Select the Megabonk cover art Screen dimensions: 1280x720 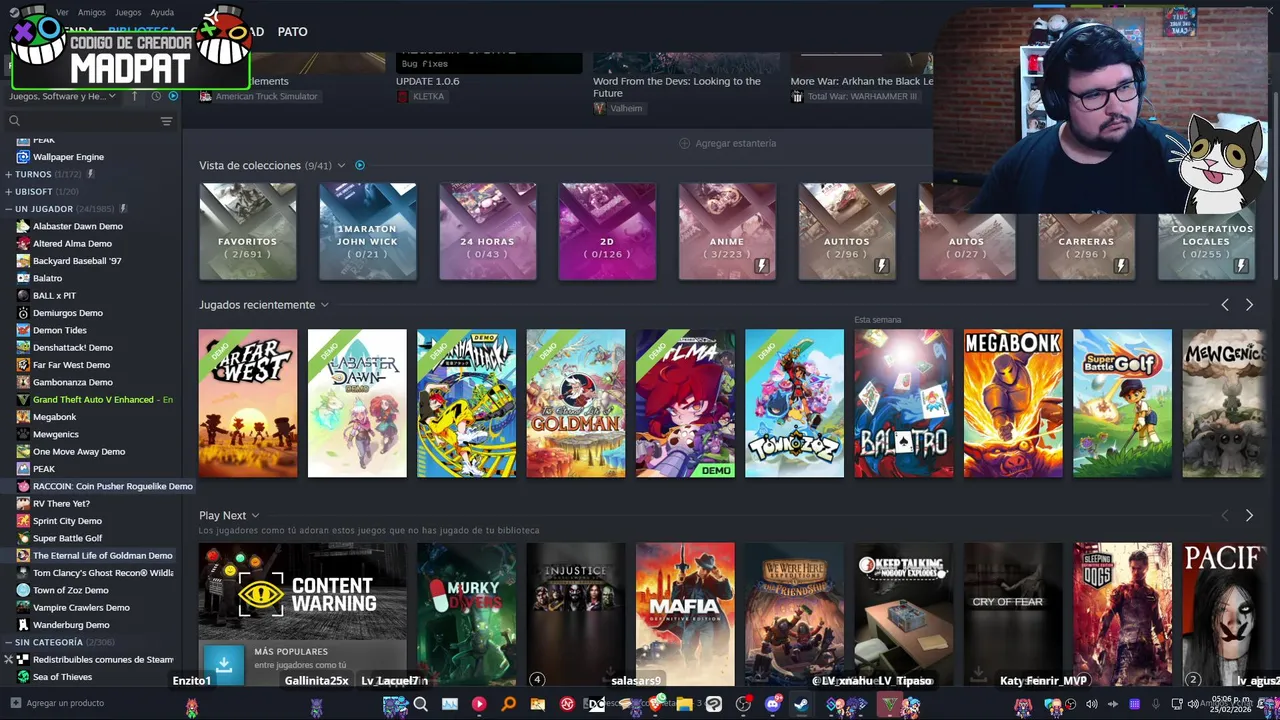(x=1013, y=403)
